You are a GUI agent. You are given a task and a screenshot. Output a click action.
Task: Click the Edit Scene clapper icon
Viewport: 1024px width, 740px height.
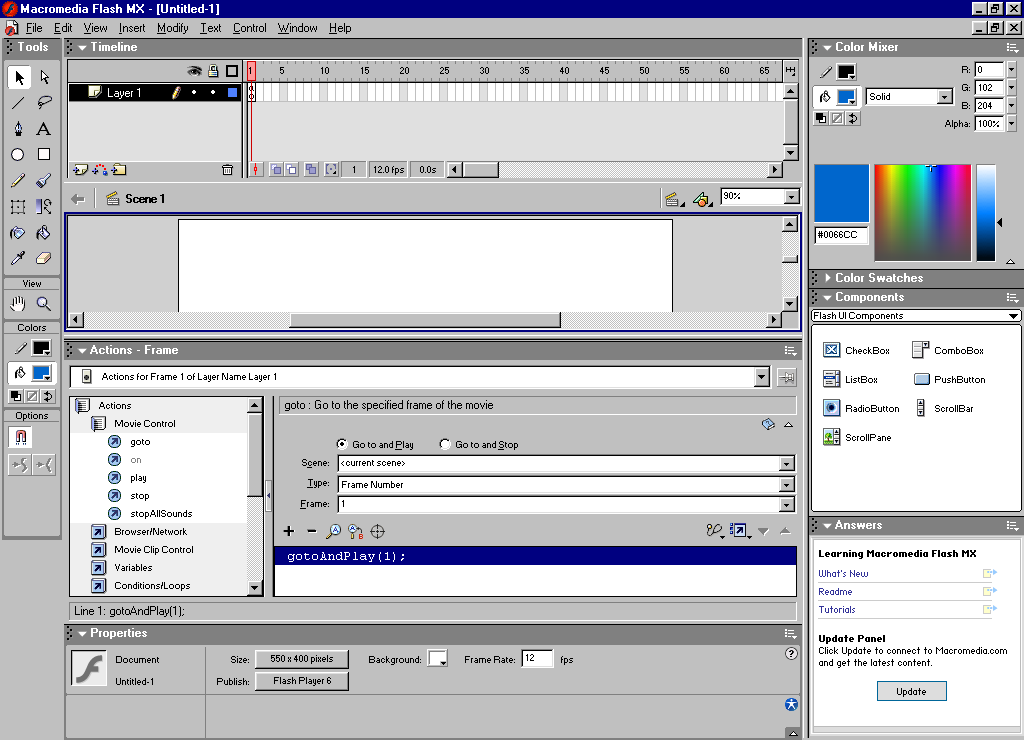coord(673,199)
